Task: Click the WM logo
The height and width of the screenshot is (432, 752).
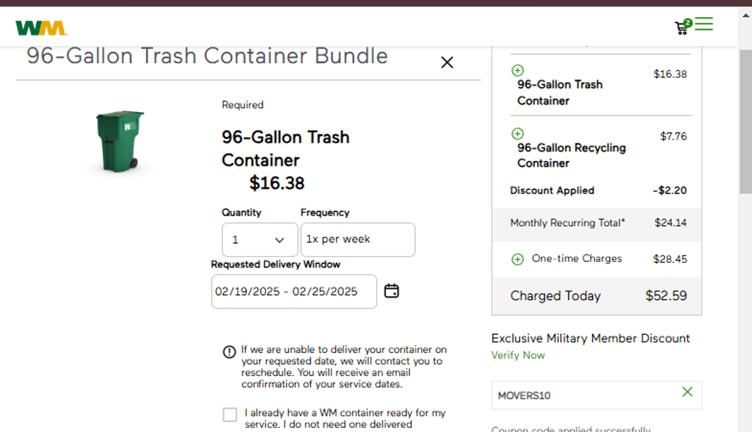Action: 41,28
